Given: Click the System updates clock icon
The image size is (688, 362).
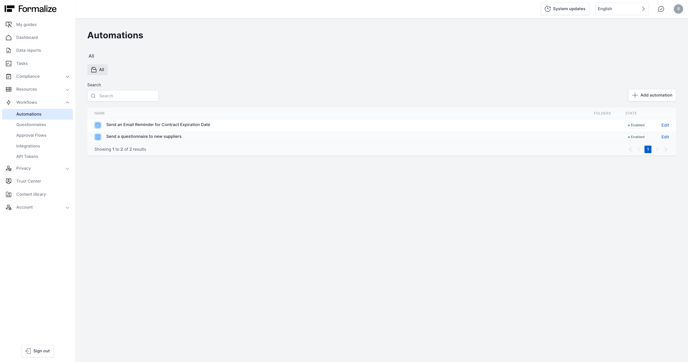Looking at the screenshot, I should 548,9.
